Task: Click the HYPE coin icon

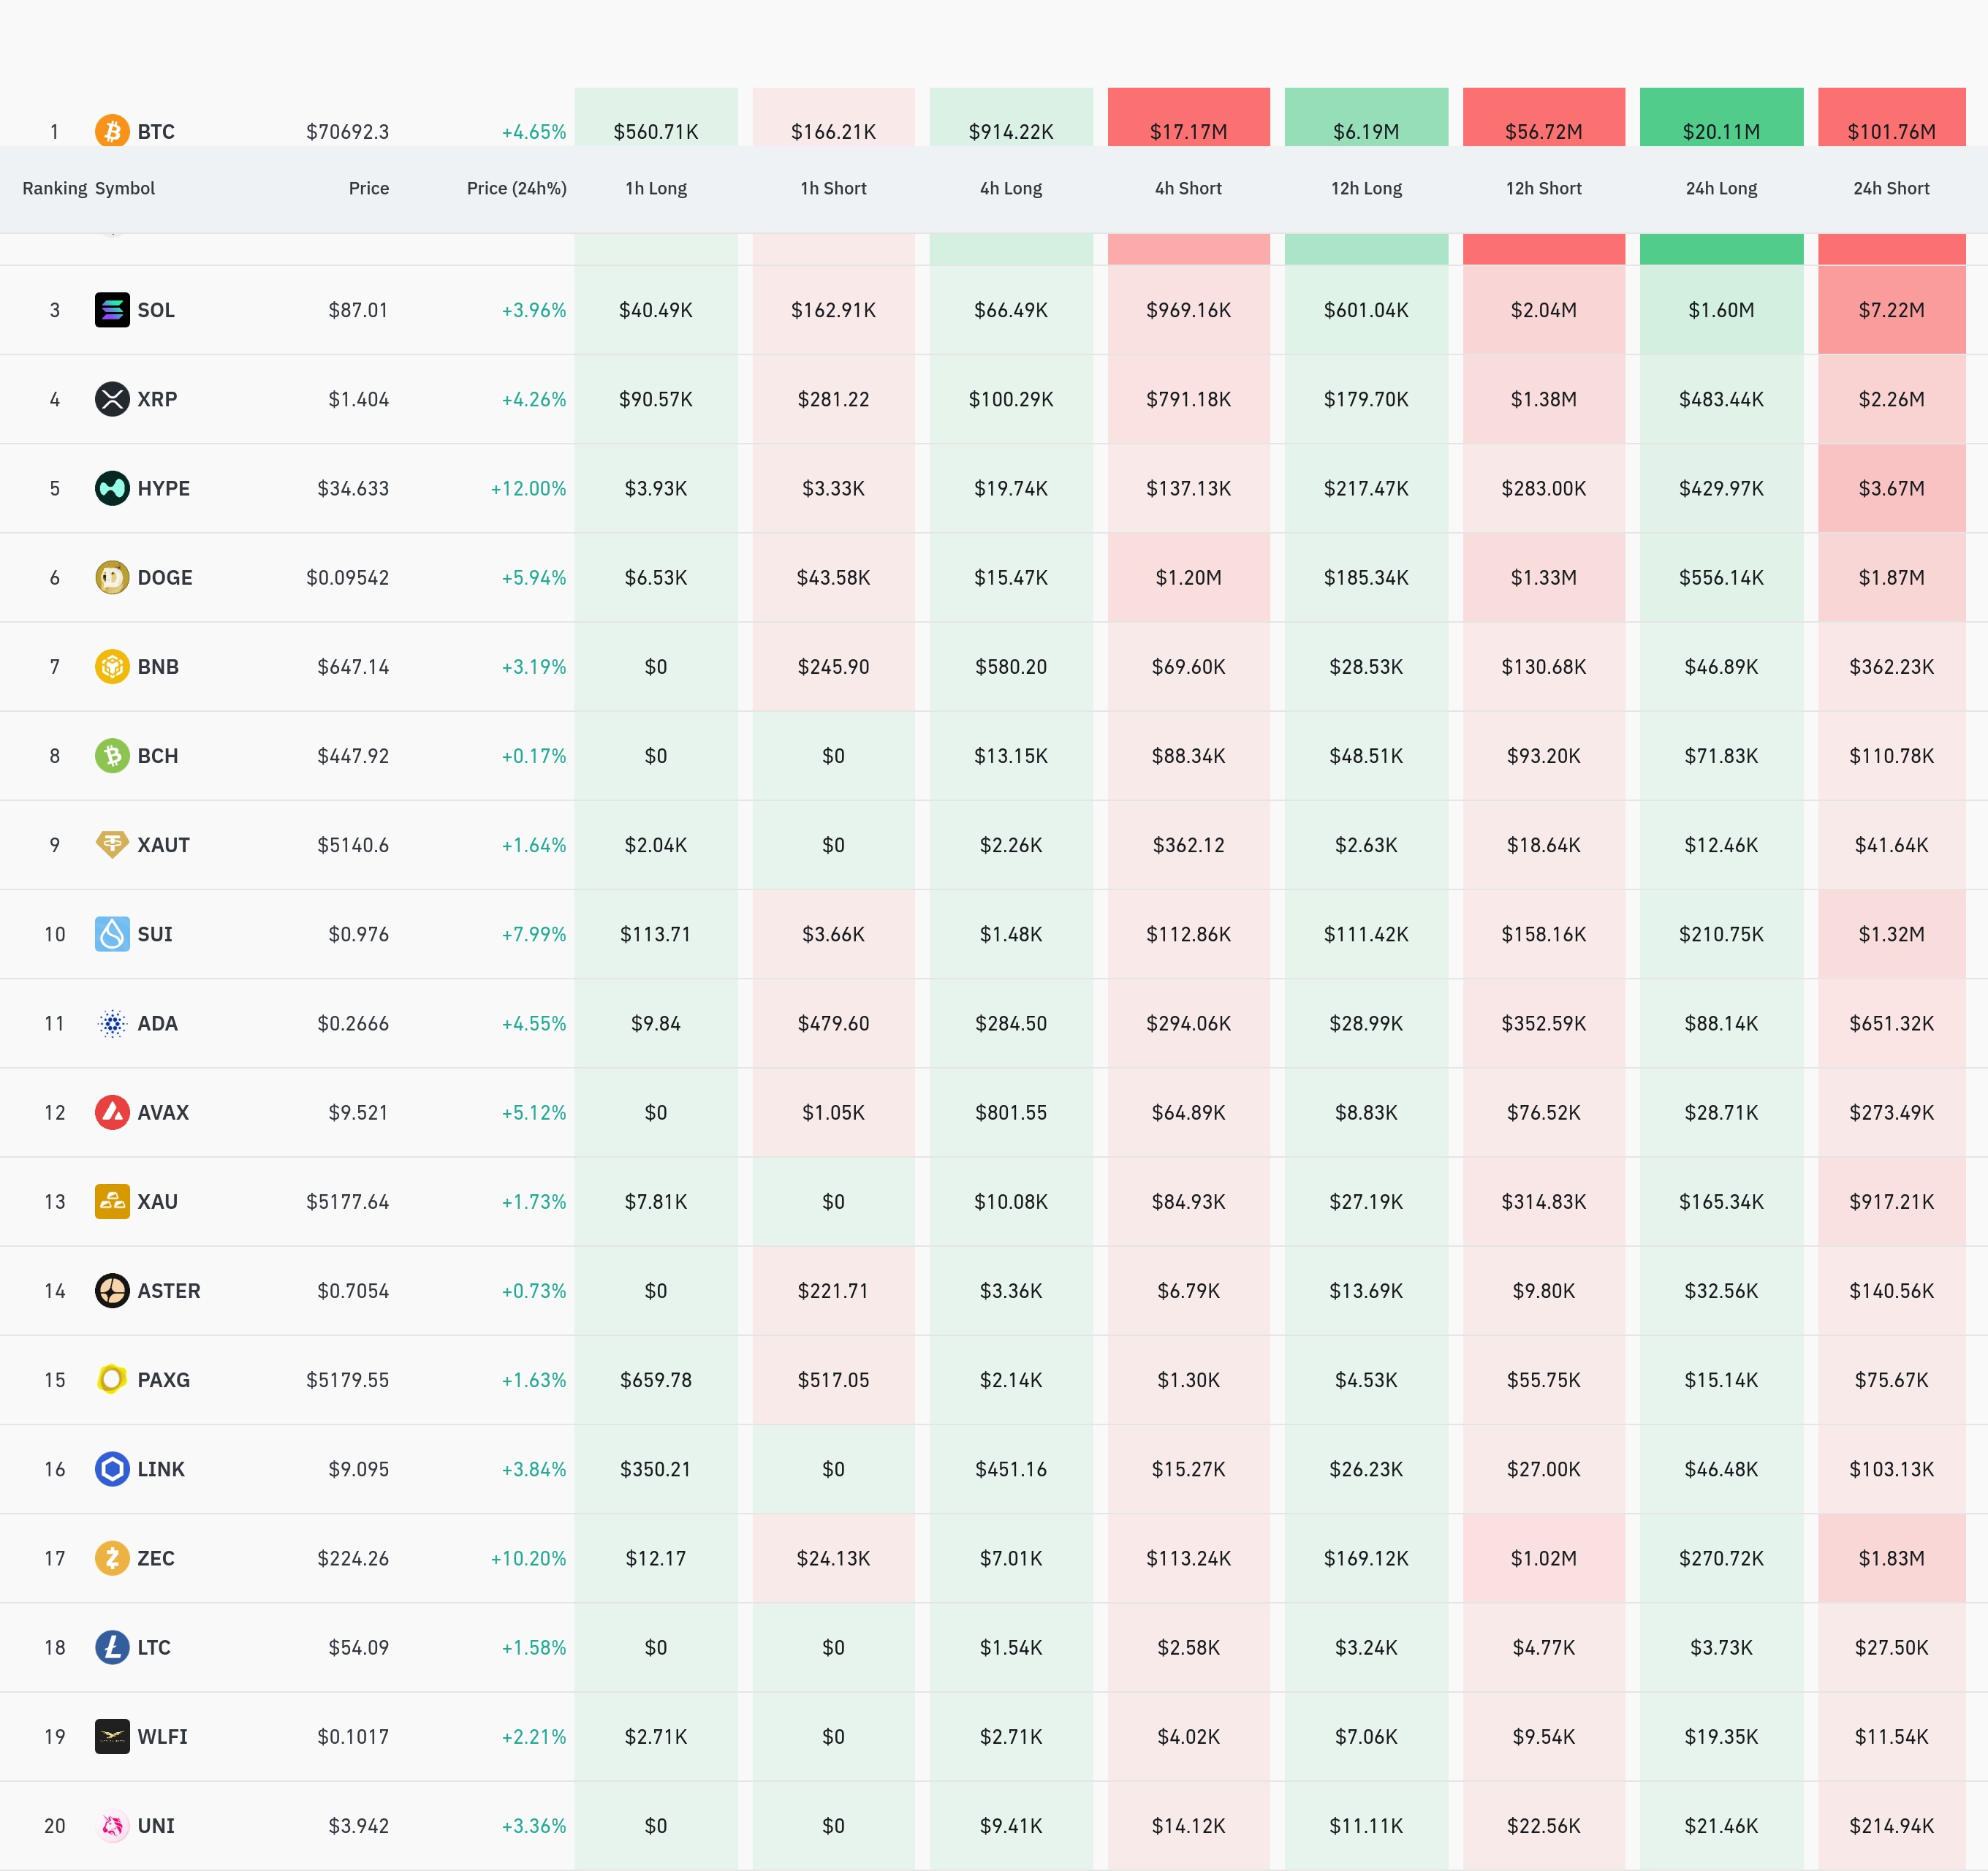Action: pyautogui.click(x=112, y=488)
